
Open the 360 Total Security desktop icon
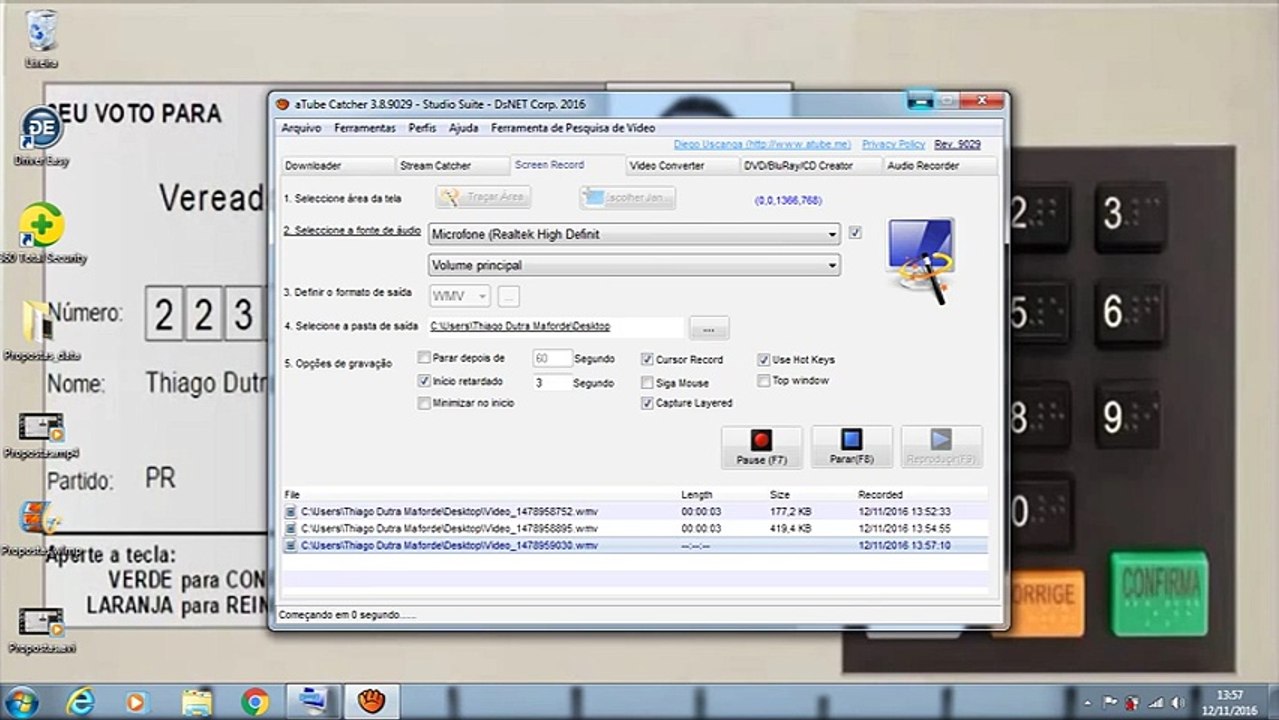click(42, 235)
